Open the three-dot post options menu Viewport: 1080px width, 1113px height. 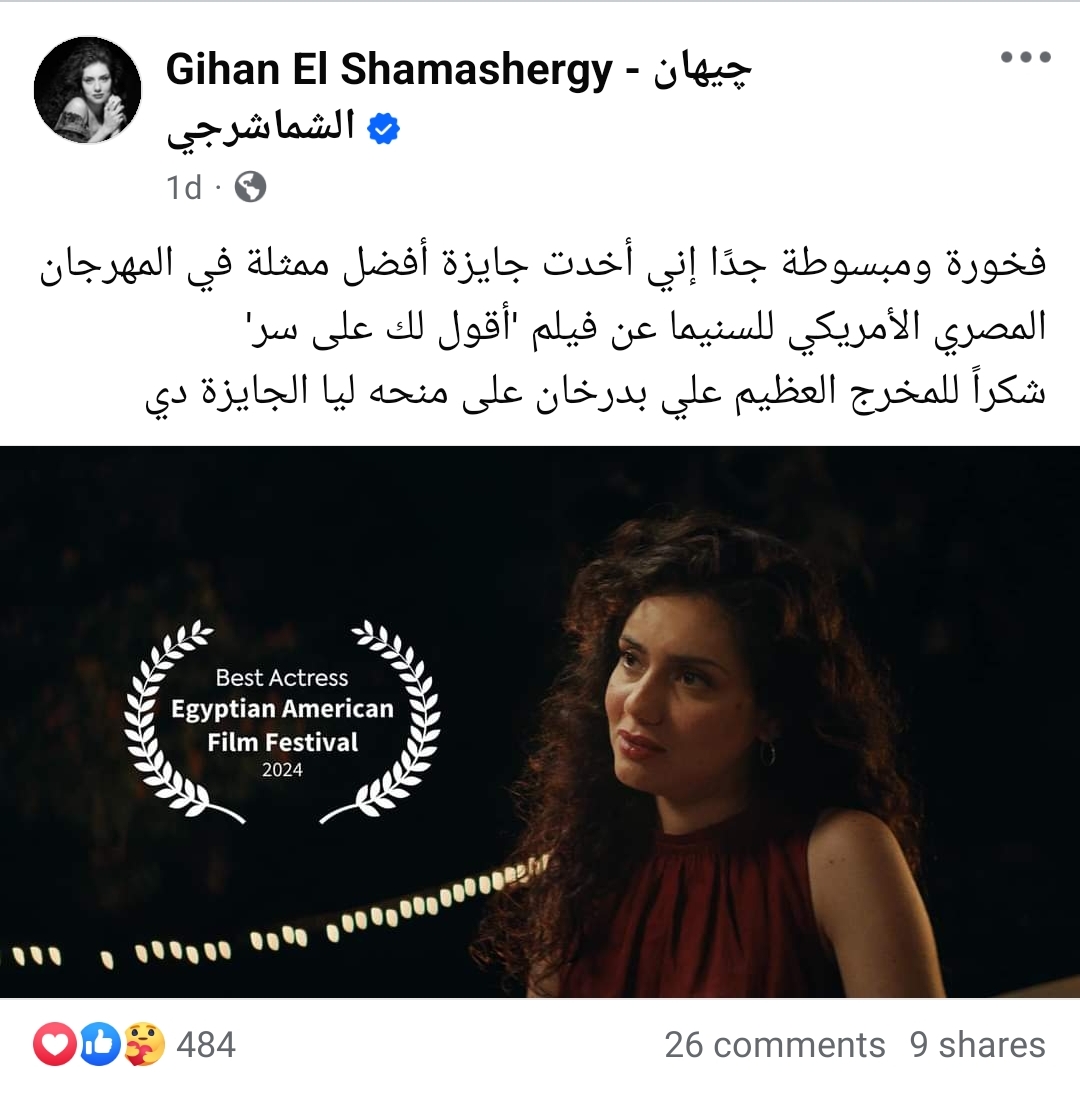[x=1025, y=57]
